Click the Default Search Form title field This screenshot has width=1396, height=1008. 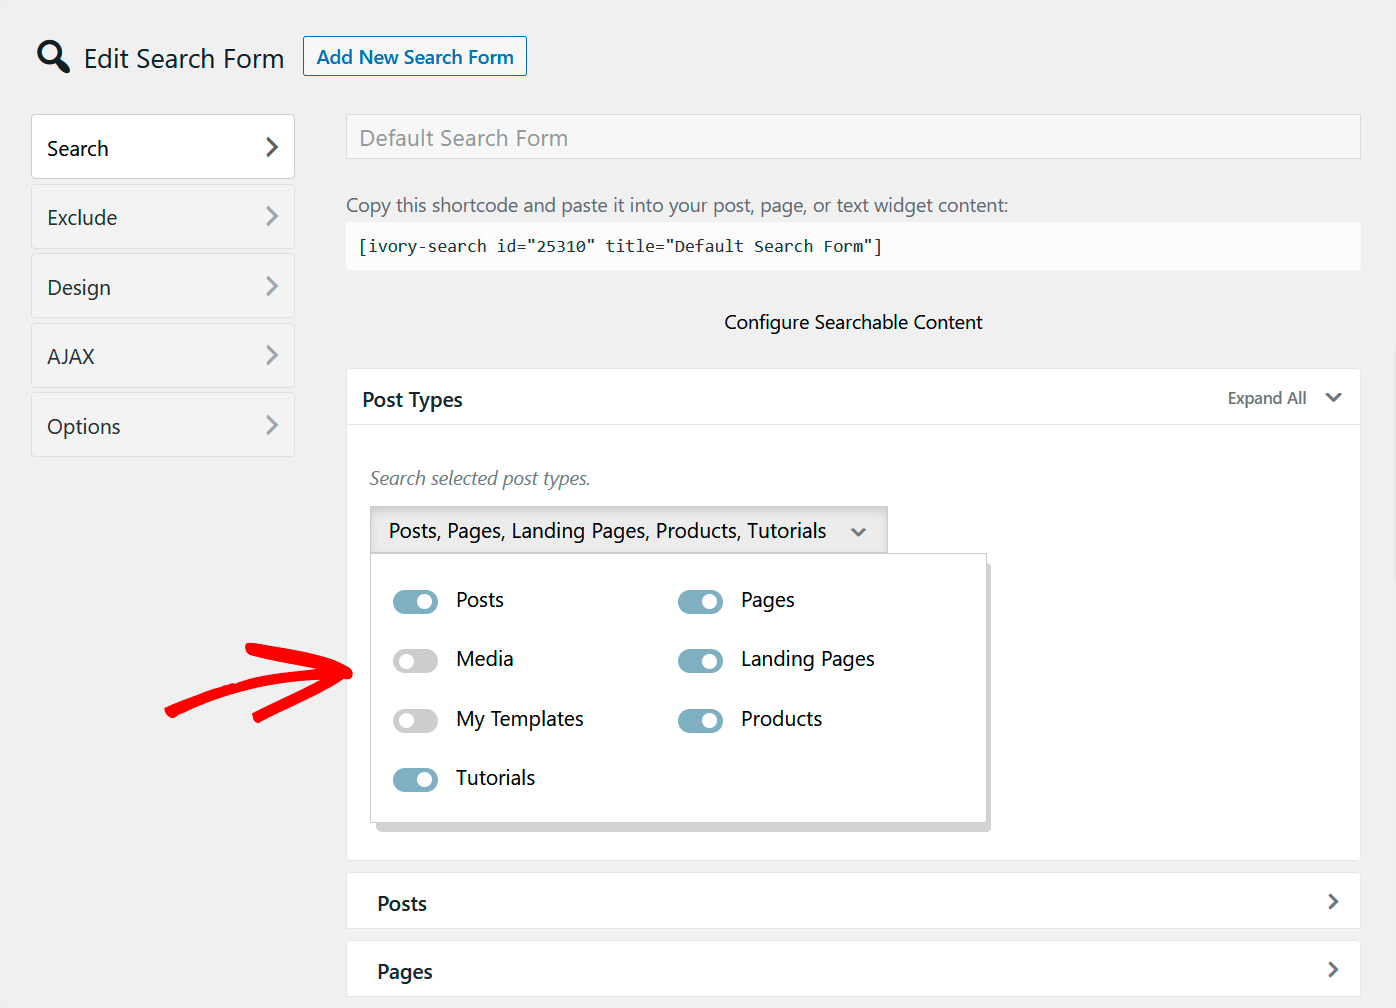tap(853, 137)
